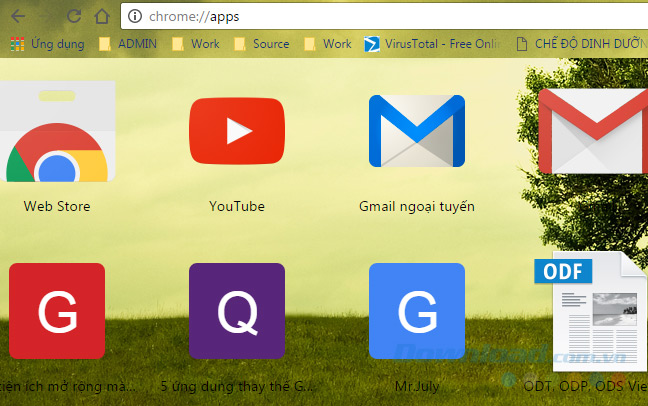Launch the YouTube app
Image resolution: width=648 pixels, height=406 pixels.
pos(237,131)
